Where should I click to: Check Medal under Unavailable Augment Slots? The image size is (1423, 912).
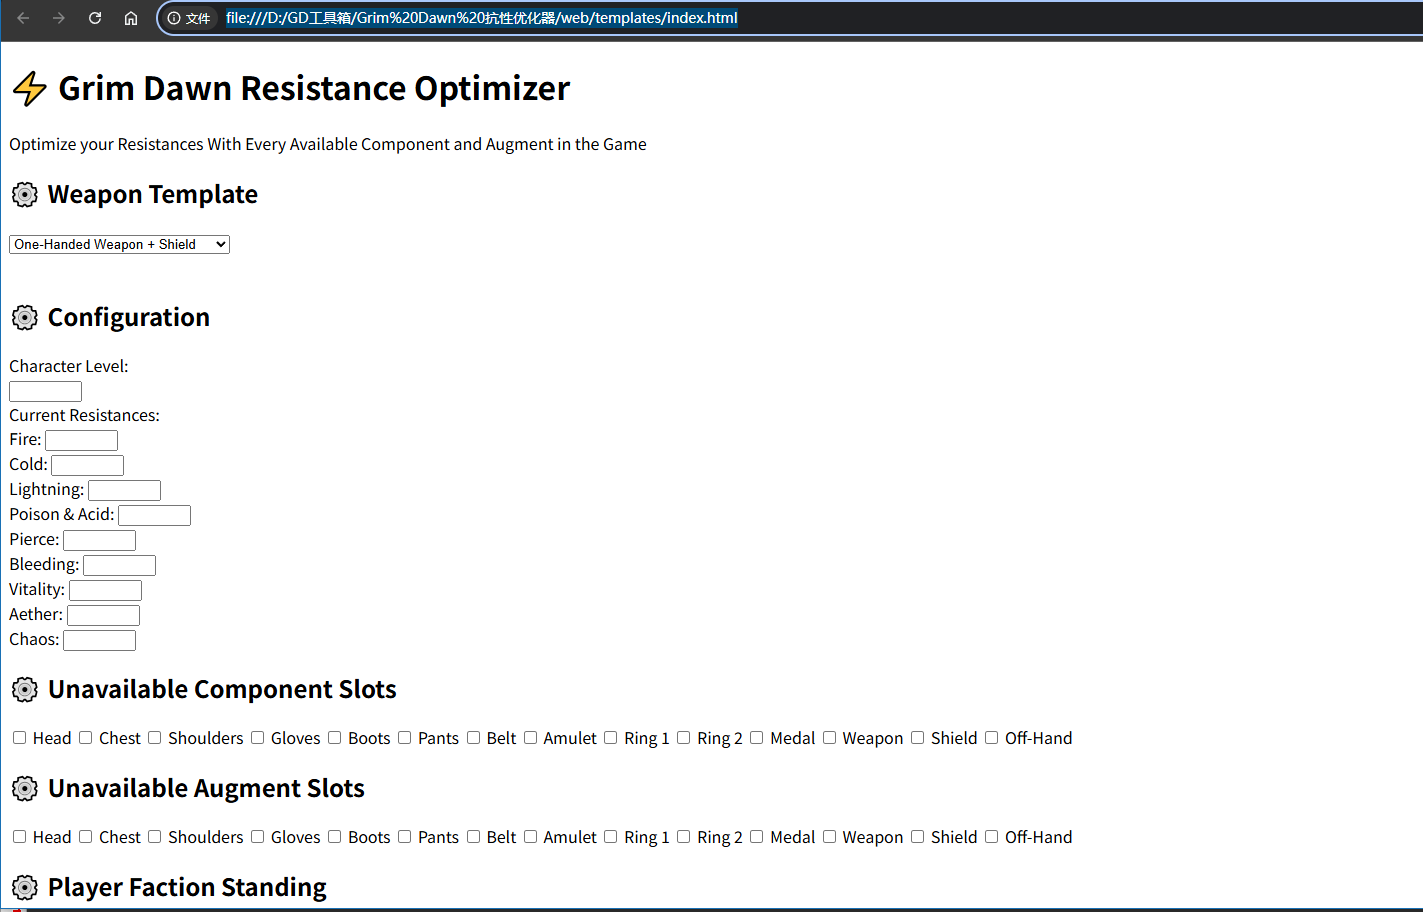[x=757, y=837]
